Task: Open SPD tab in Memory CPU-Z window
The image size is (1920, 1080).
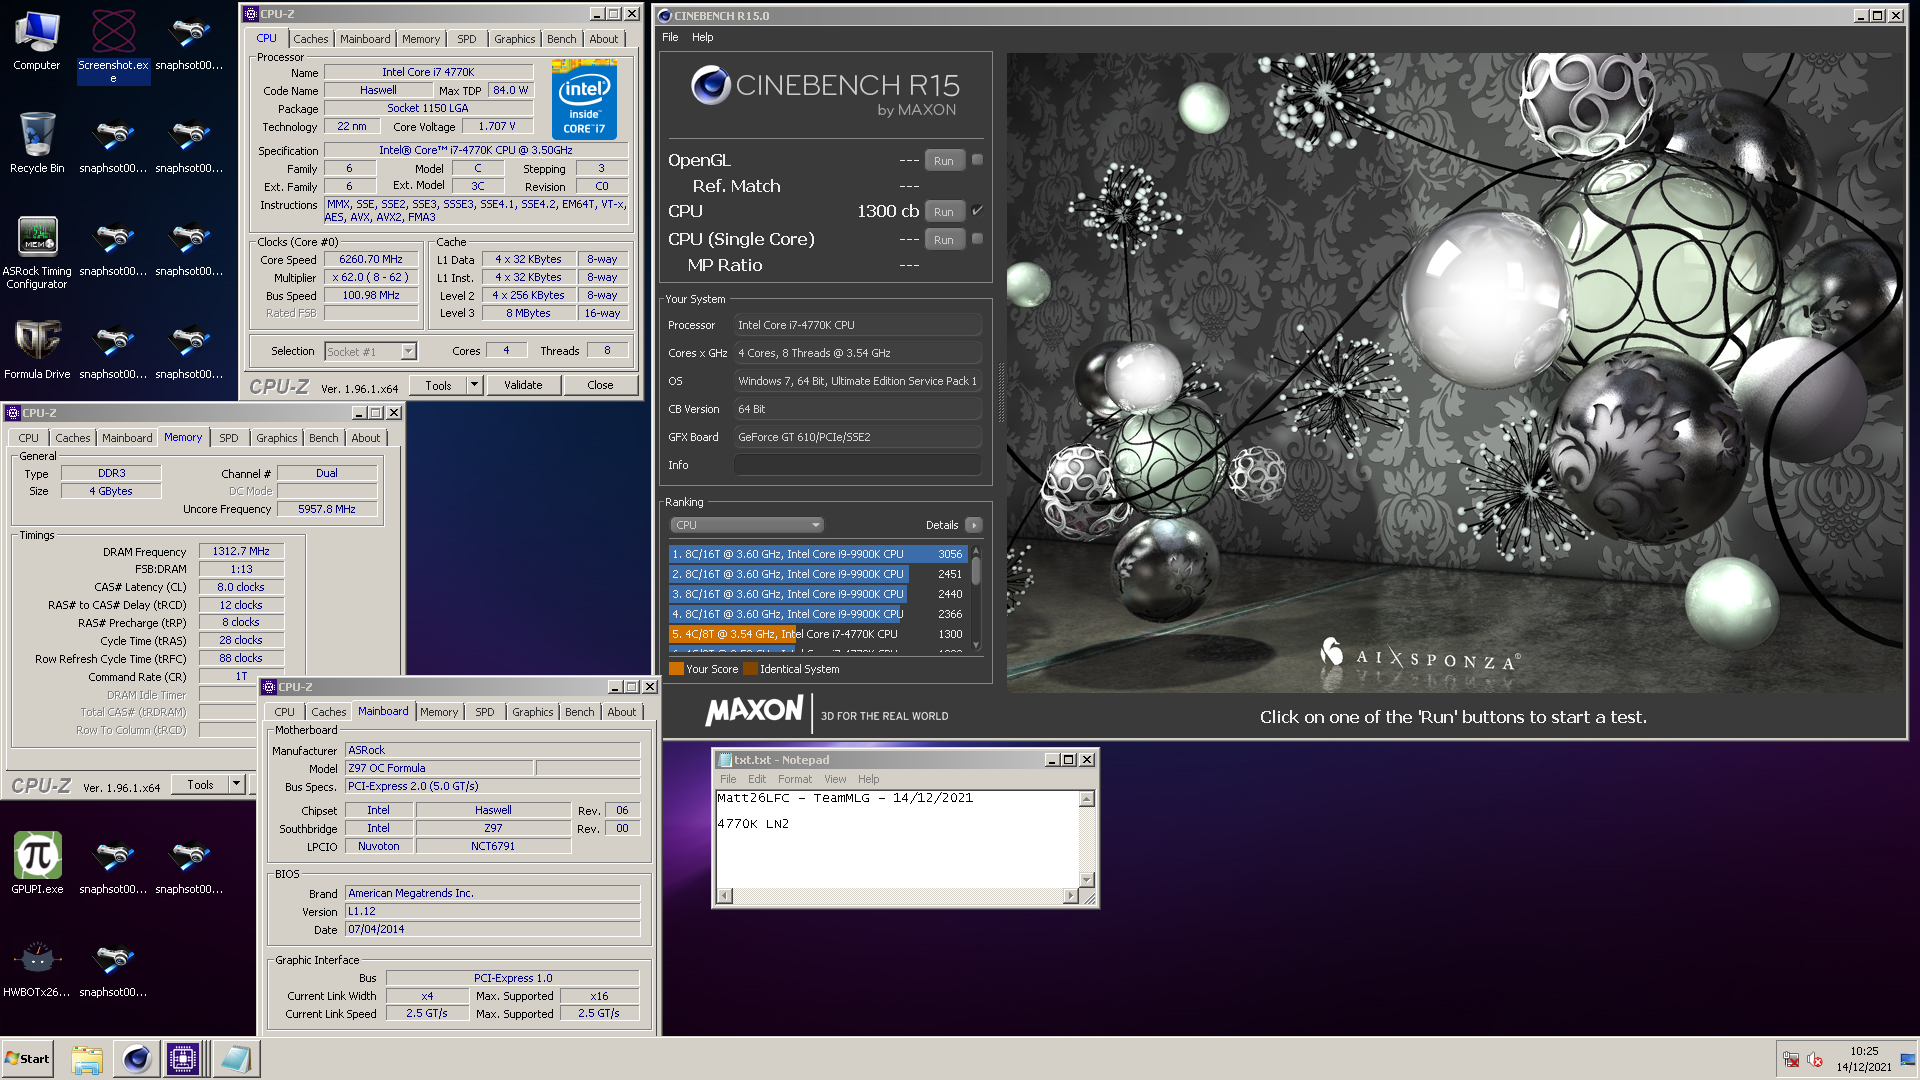Action: (229, 438)
